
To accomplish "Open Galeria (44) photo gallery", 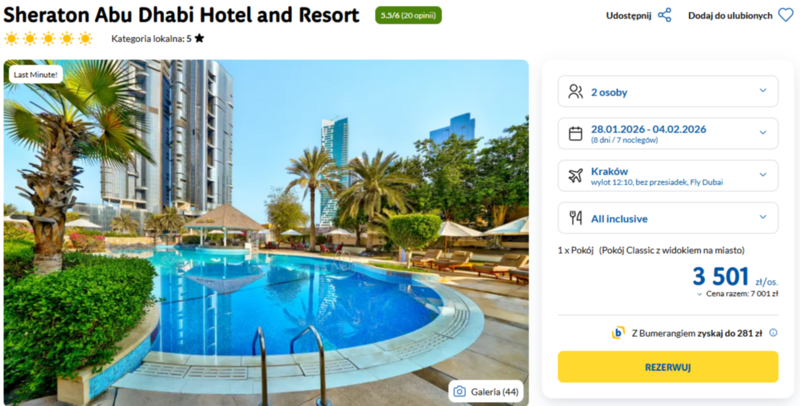I will [x=486, y=392].
